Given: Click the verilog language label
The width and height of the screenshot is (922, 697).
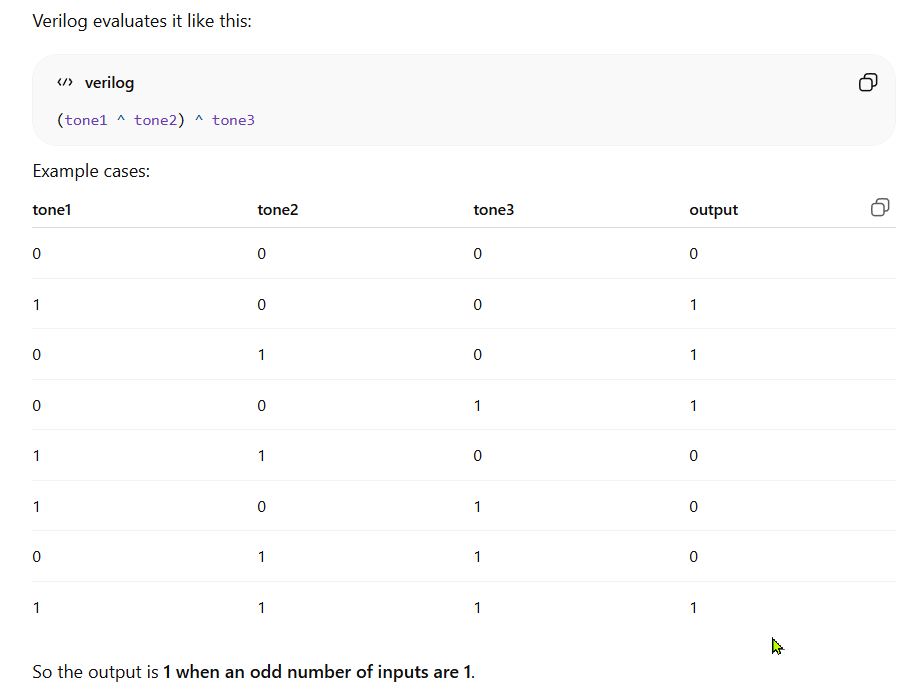Looking at the screenshot, I should [x=109, y=83].
